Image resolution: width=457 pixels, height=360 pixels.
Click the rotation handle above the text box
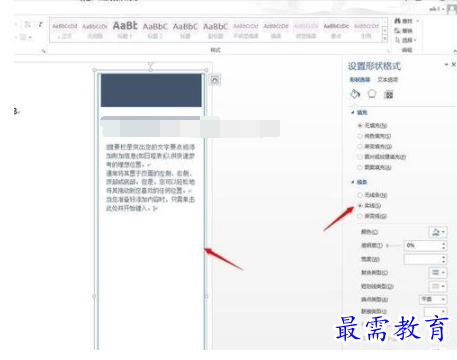[150, 64]
